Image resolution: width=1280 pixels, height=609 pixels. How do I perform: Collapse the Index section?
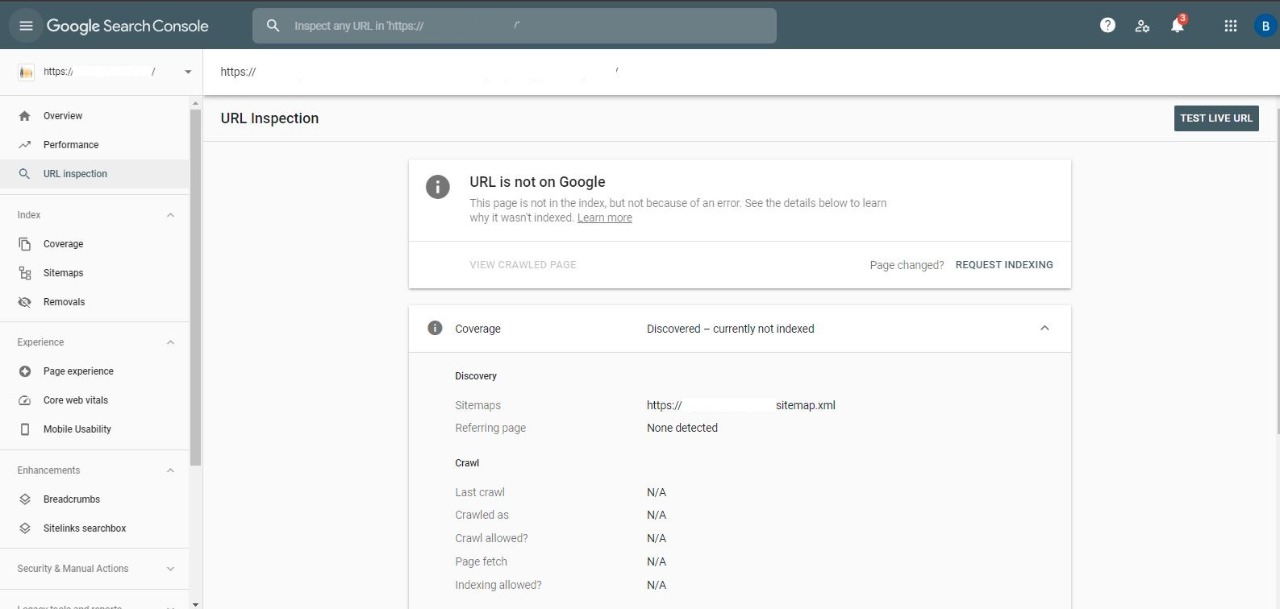coord(170,215)
